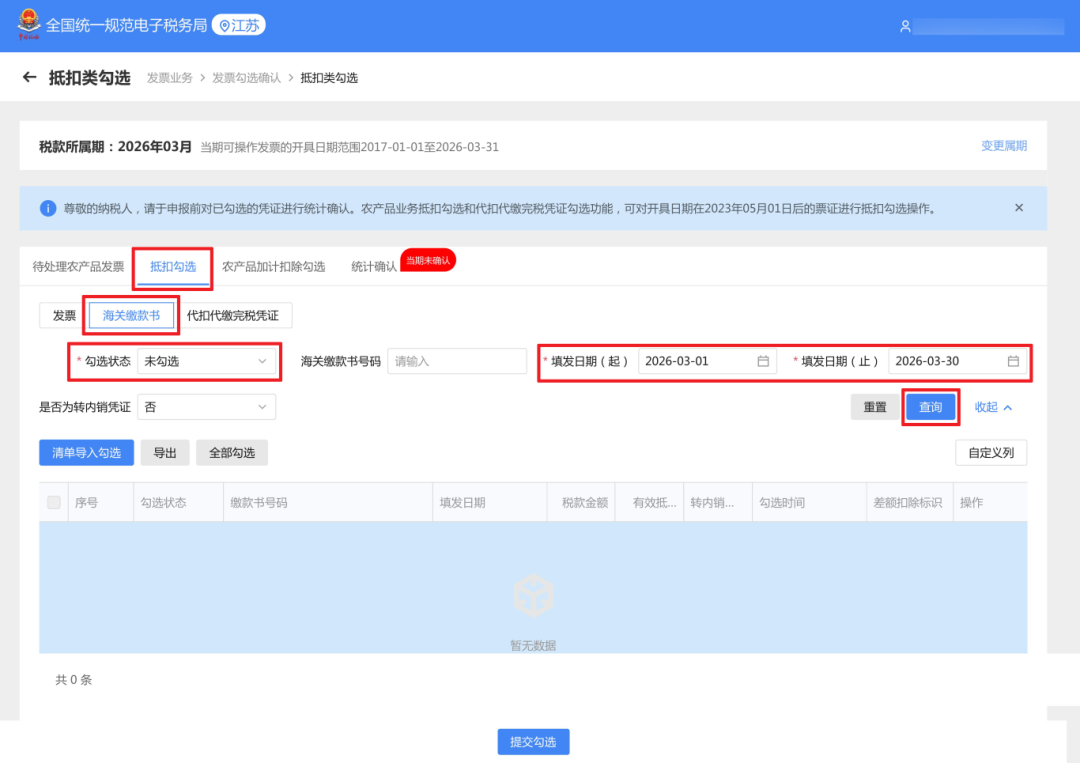Click the user profile icon

[x=905, y=26]
